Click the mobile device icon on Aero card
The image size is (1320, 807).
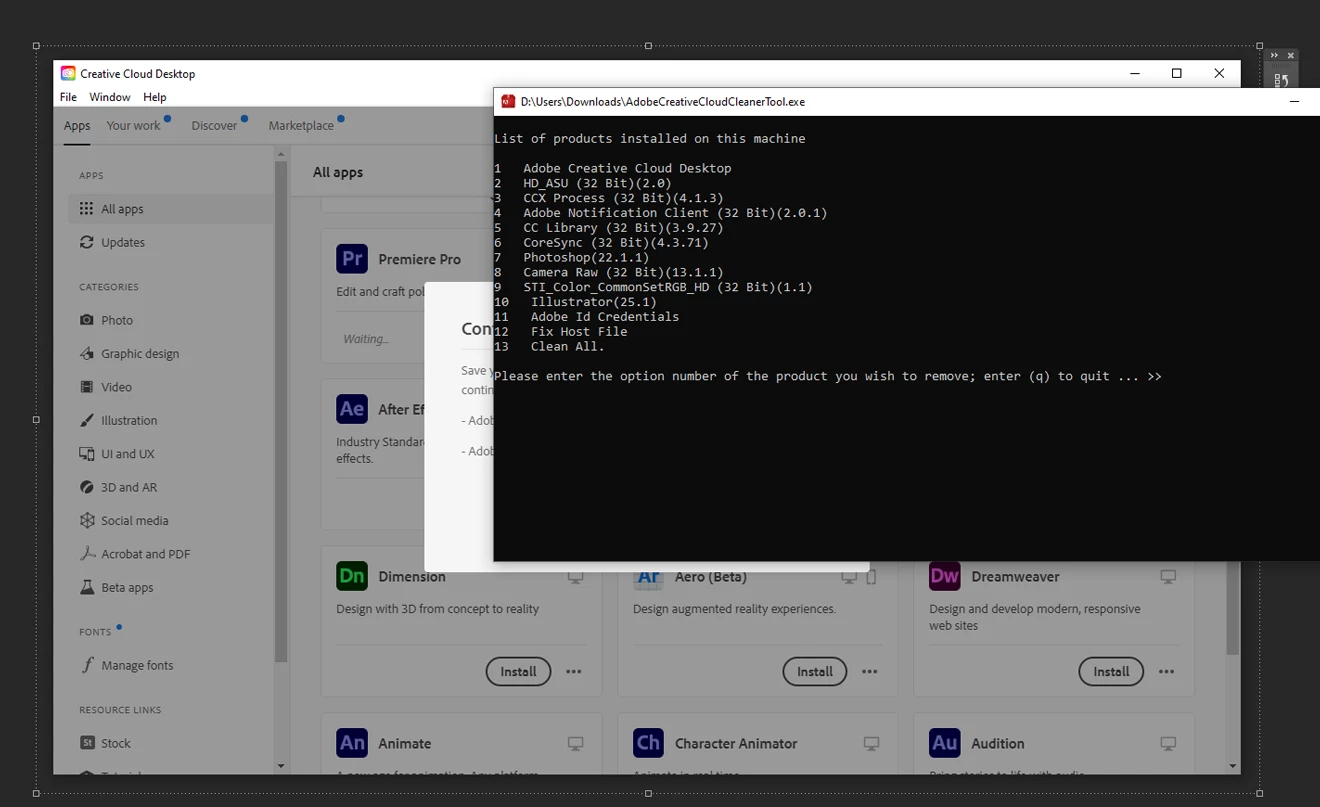(870, 577)
